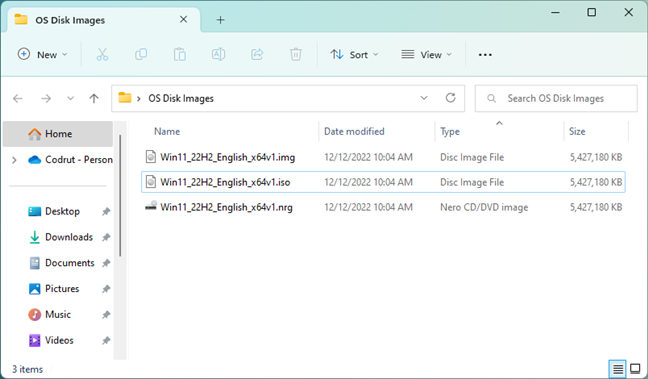Maximize the File Explorer window
The image size is (648, 379).
tap(591, 12)
